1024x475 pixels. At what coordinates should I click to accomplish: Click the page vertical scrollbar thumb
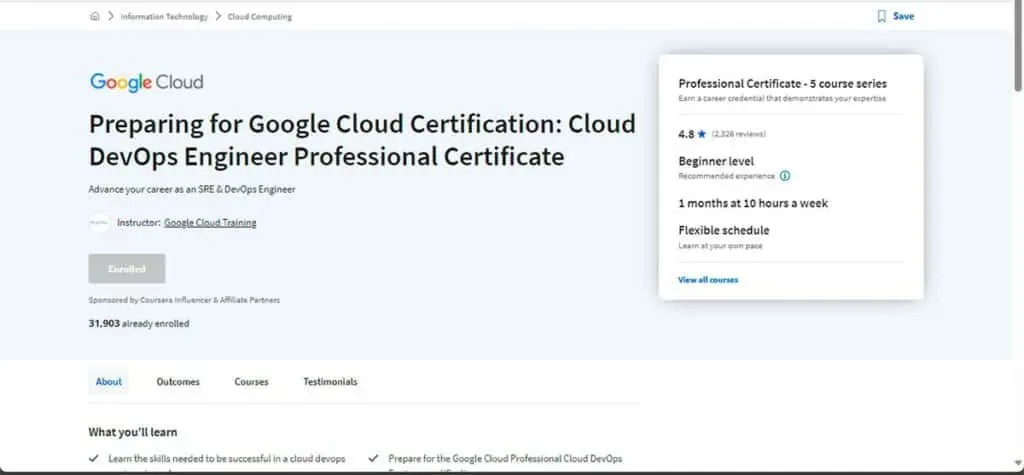tap(1018, 46)
